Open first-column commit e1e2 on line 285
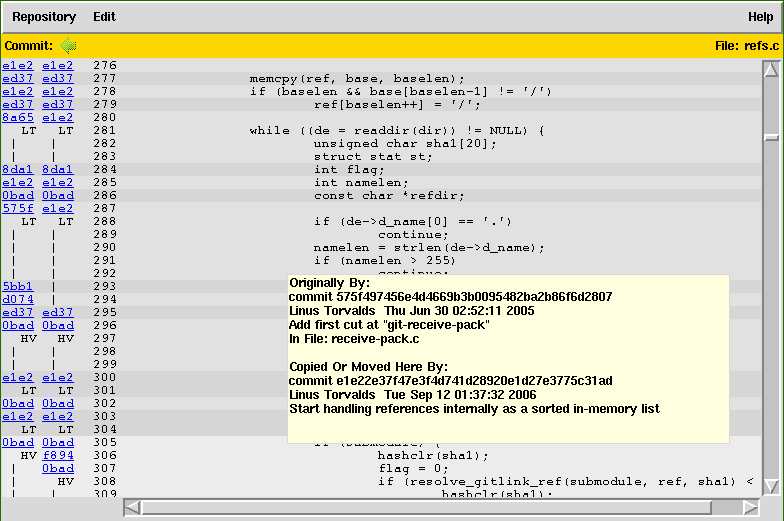784x521 pixels. pos(18,182)
